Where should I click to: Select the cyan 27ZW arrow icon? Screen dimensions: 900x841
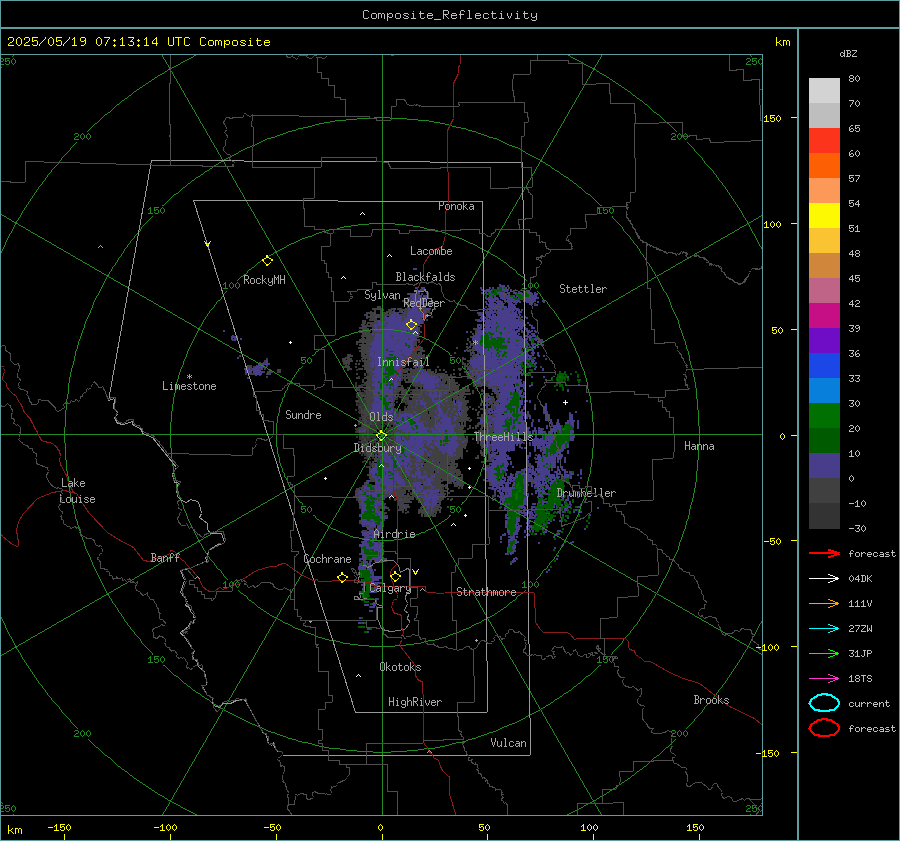coord(824,628)
